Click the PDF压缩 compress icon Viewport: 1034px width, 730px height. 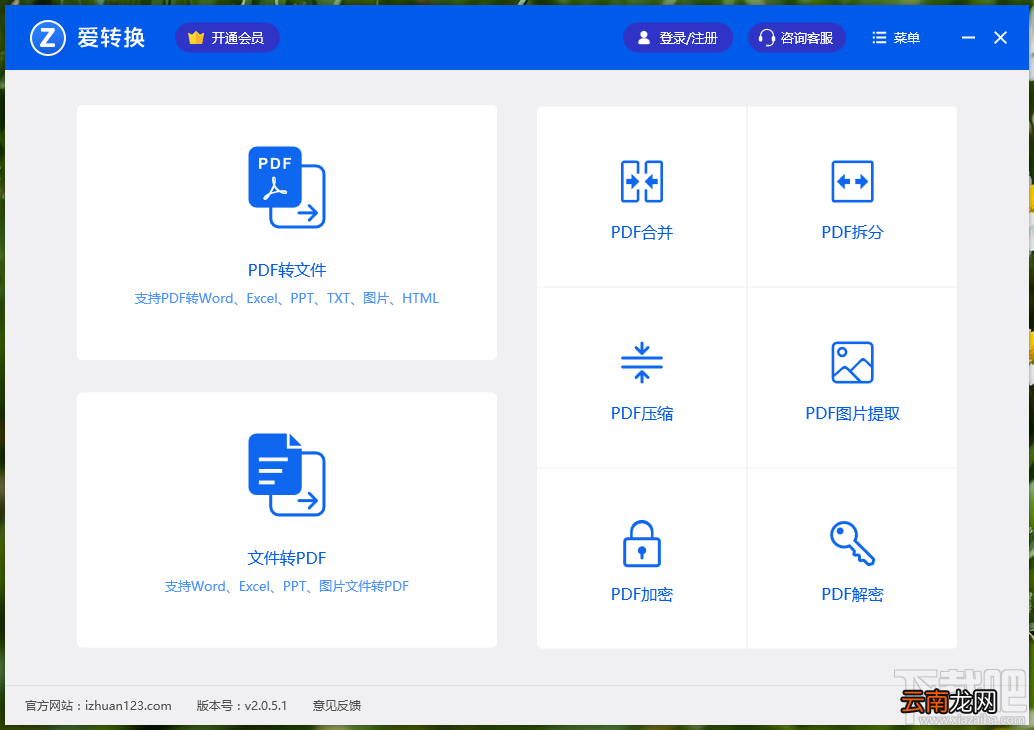click(x=642, y=362)
